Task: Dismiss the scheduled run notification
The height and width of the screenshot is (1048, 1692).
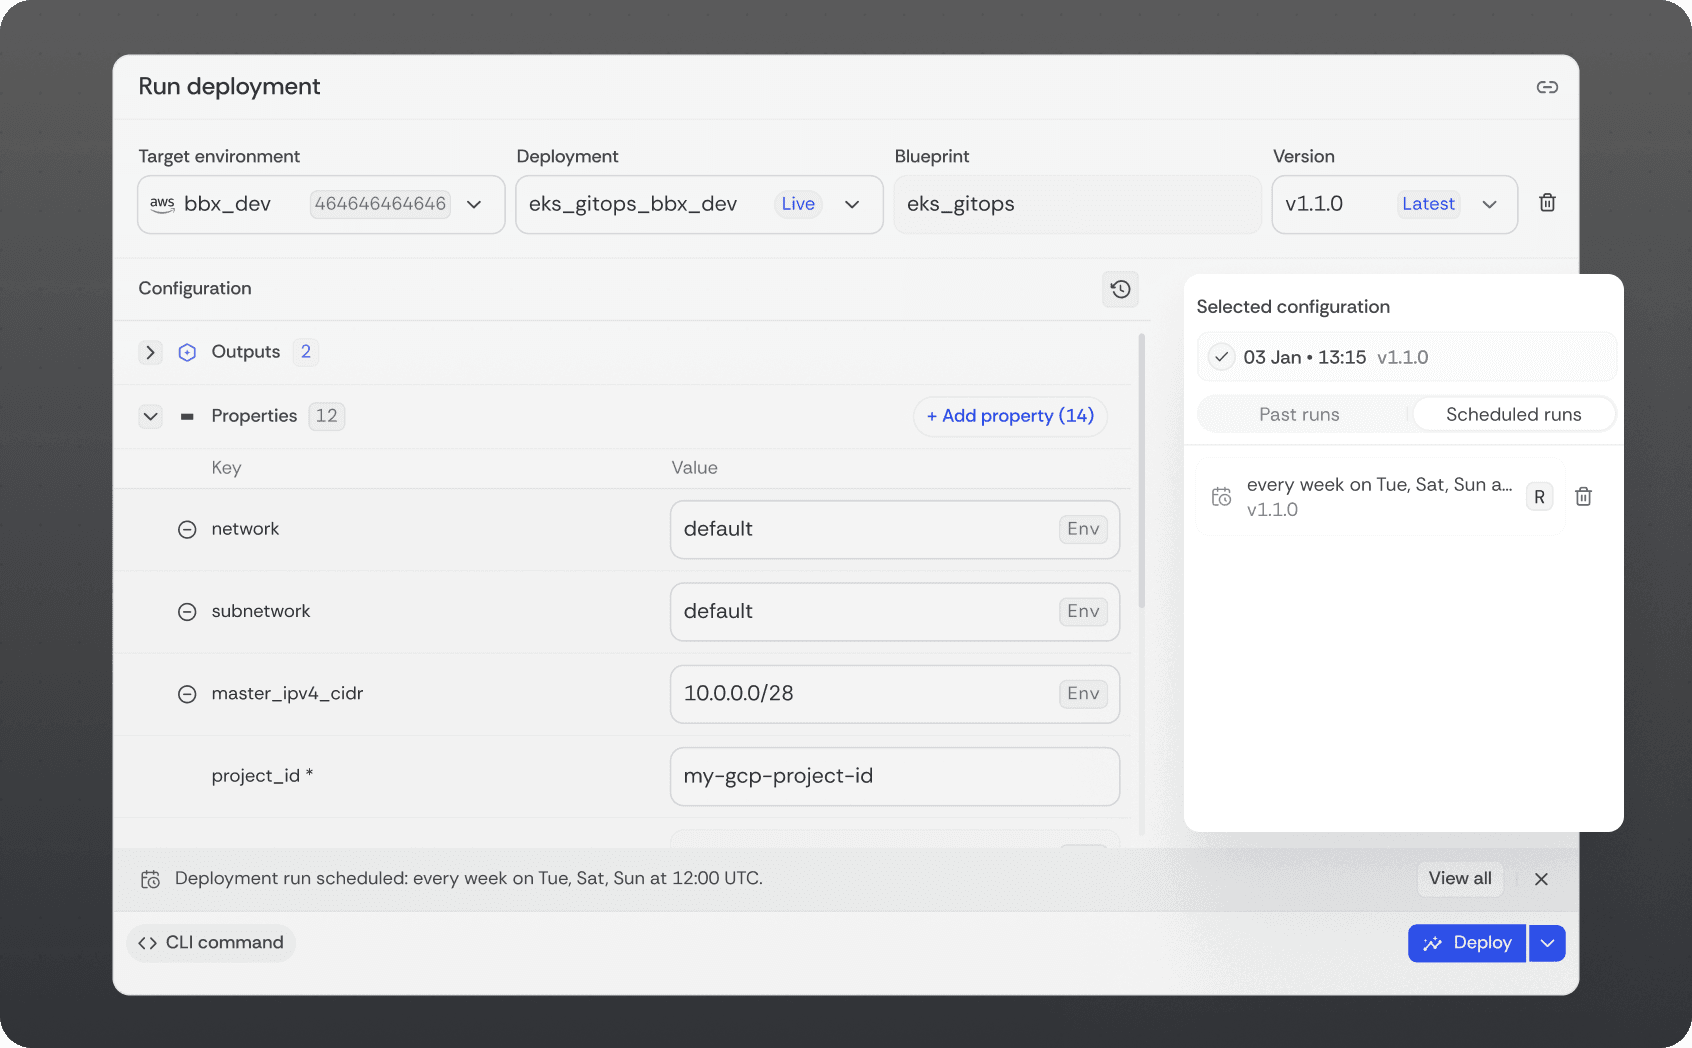Action: coord(1541,879)
